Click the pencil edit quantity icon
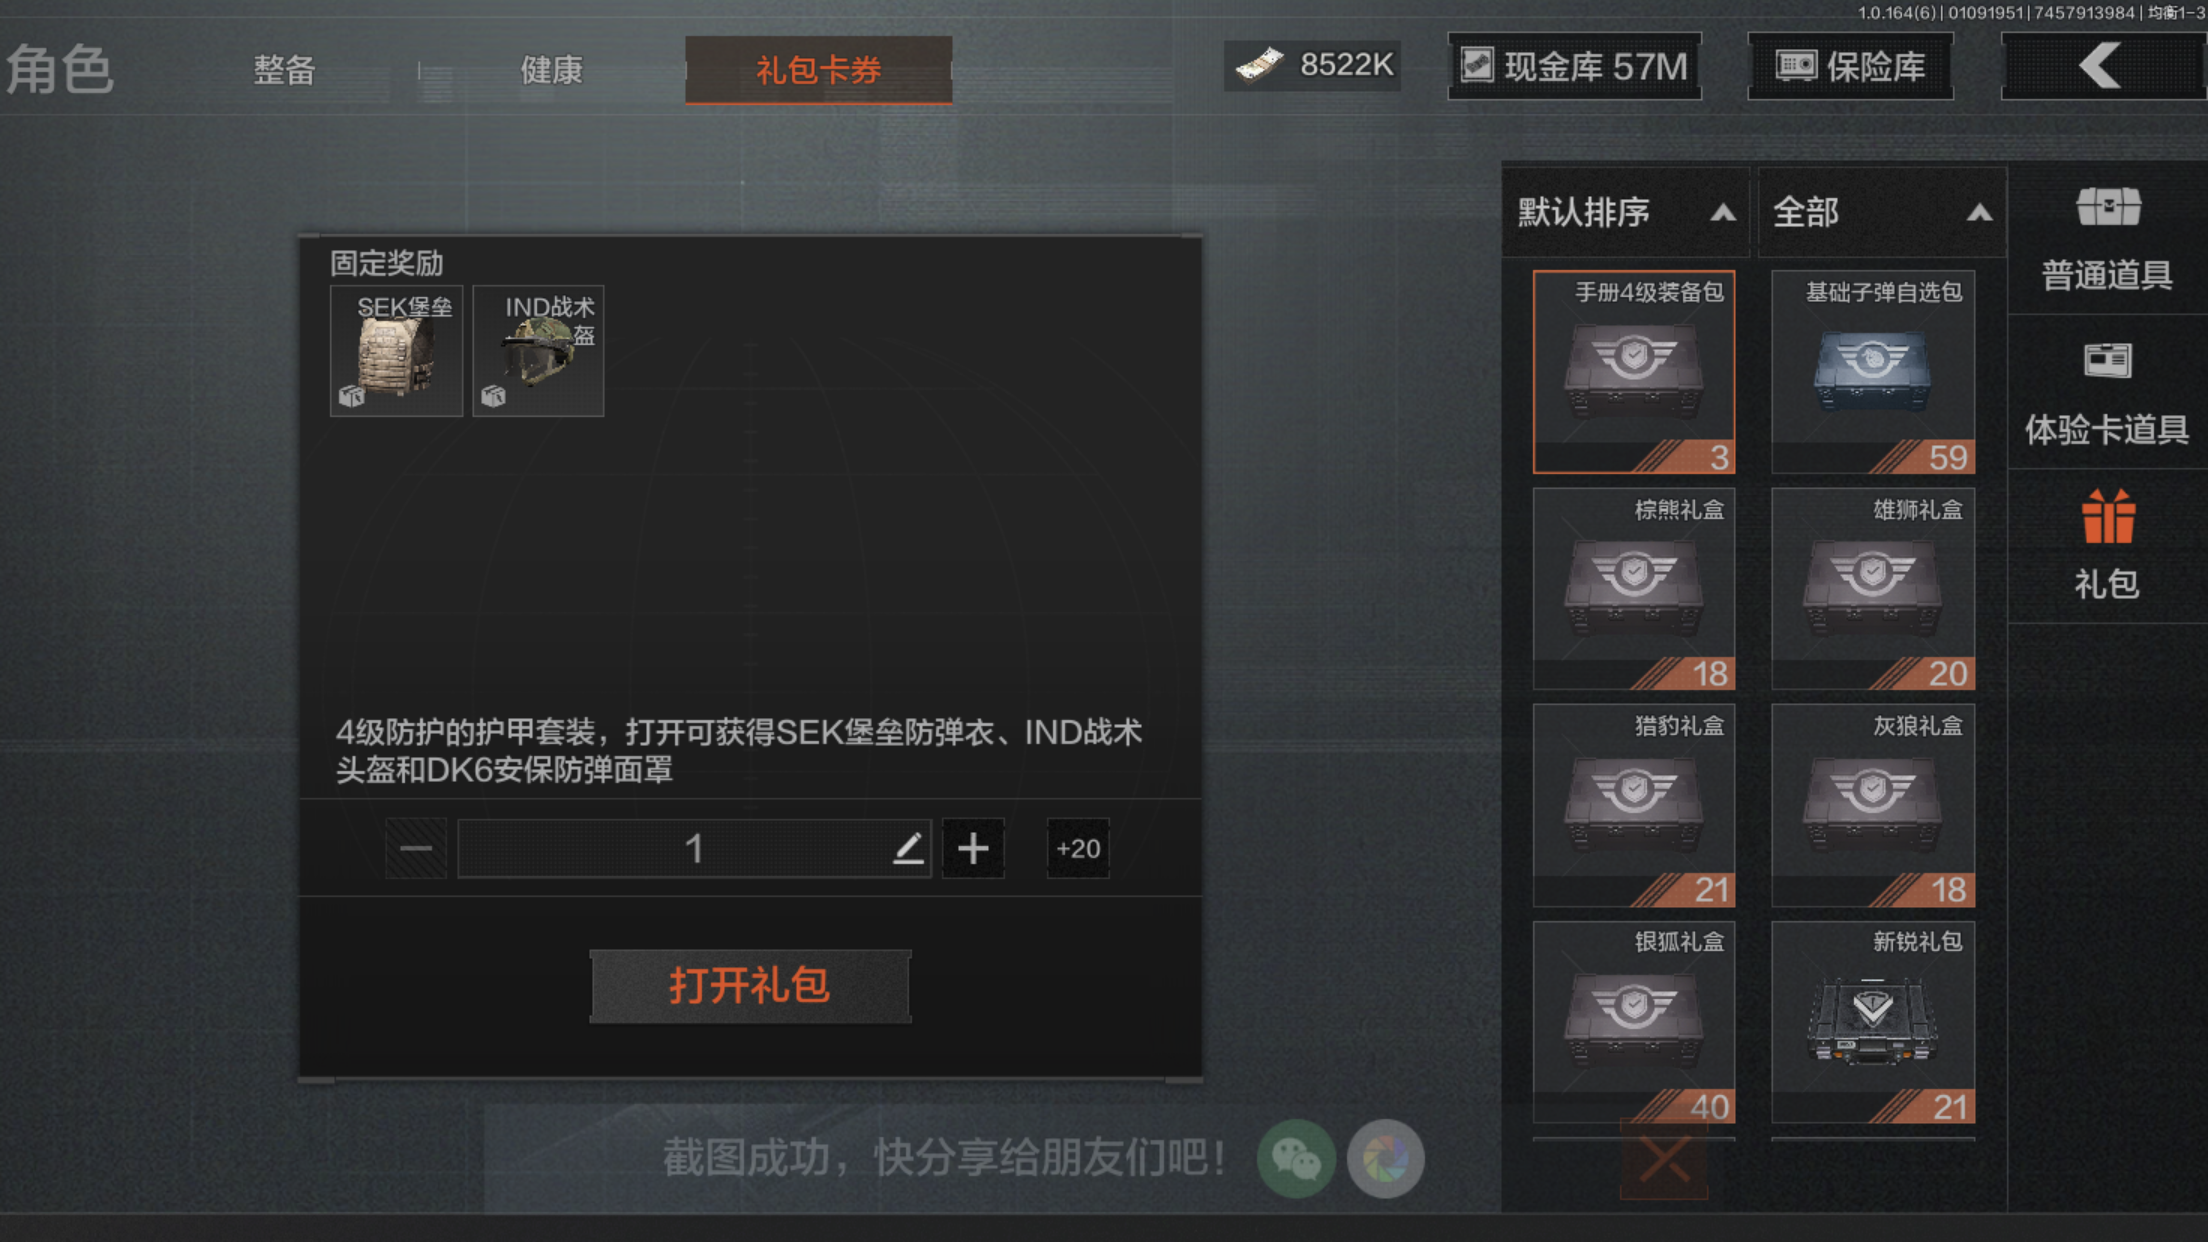Screen dimensions: 2208x1242 pyautogui.click(x=908, y=848)
